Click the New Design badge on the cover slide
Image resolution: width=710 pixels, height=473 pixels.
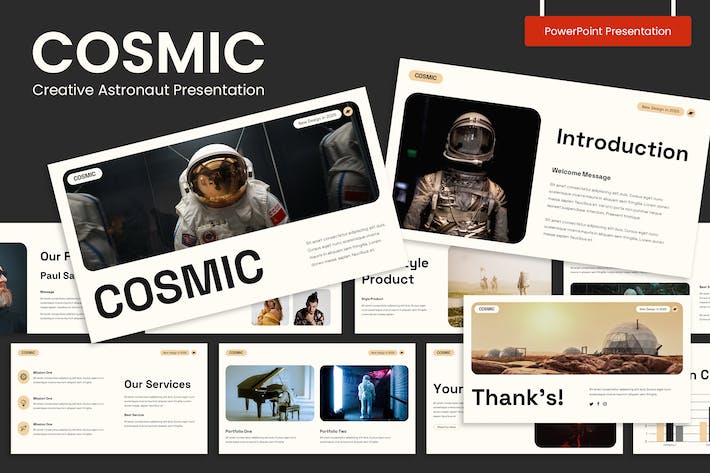[317, 119]
